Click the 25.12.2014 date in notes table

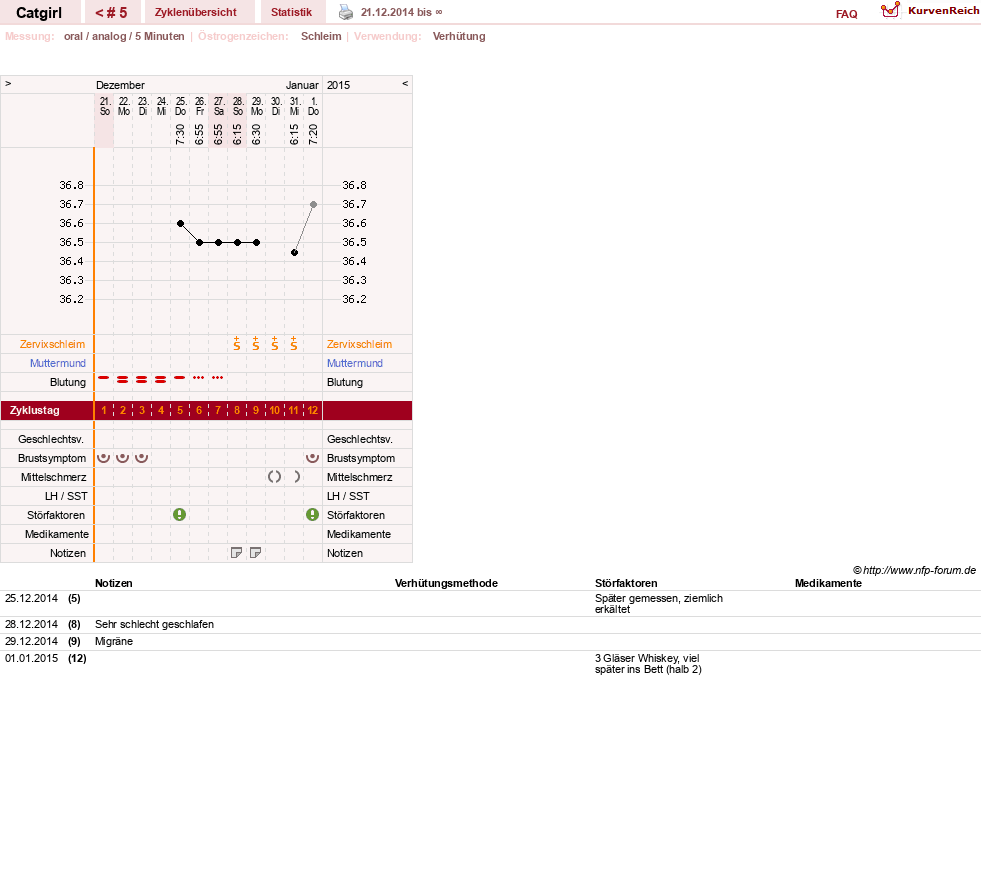(31, 598)
